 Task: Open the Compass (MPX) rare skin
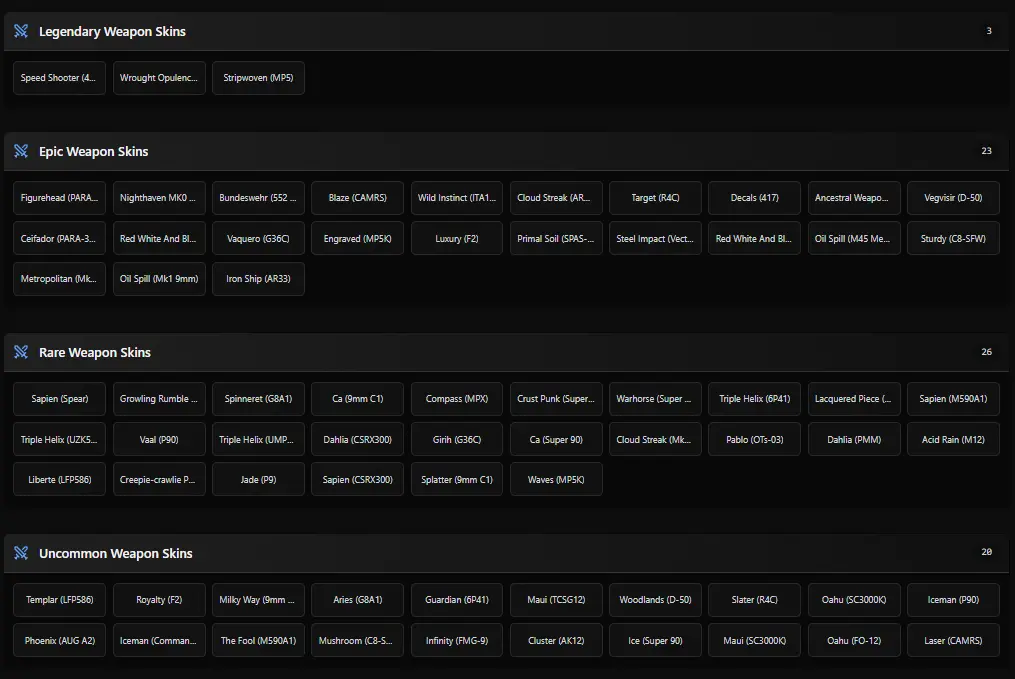(x=456, y=399)
